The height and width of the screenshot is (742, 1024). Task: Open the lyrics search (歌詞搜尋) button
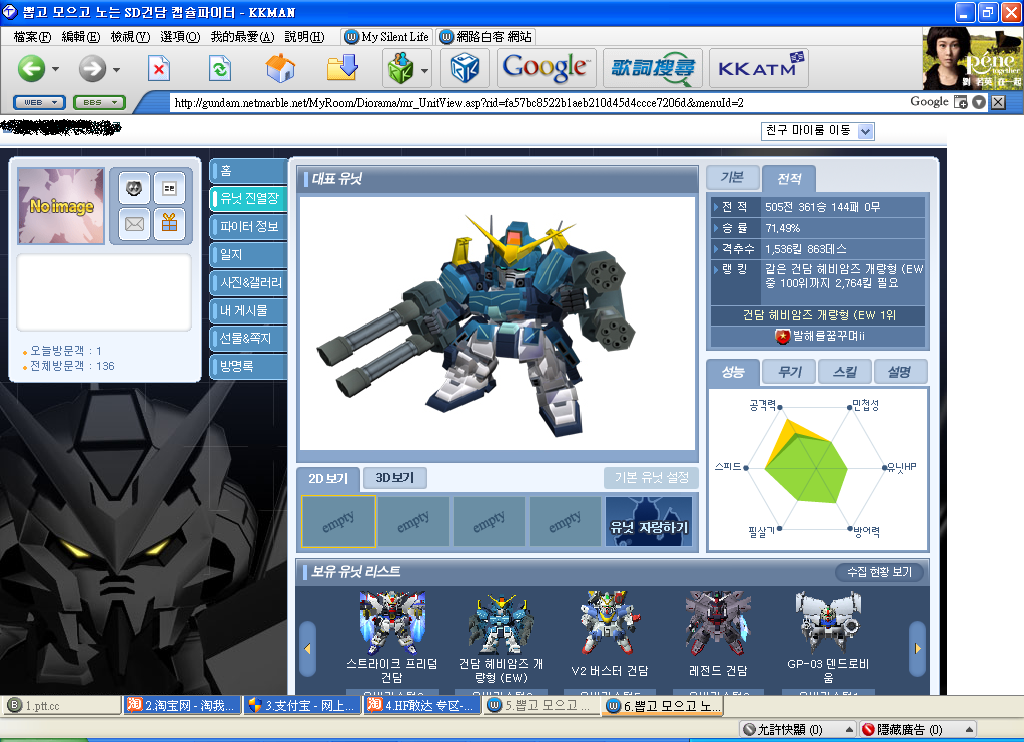point(653,68)
